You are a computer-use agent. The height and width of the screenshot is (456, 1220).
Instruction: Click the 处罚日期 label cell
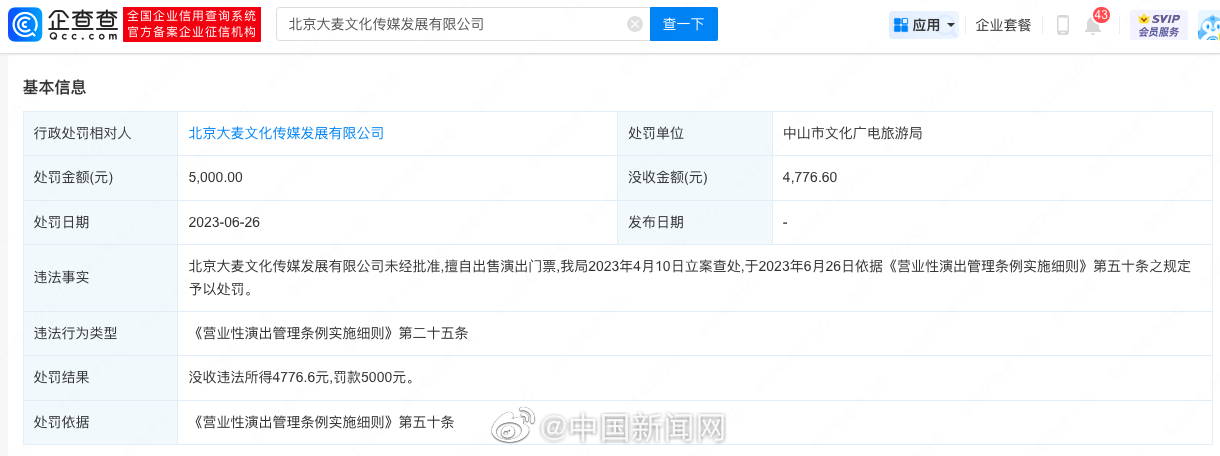(100, 222)
